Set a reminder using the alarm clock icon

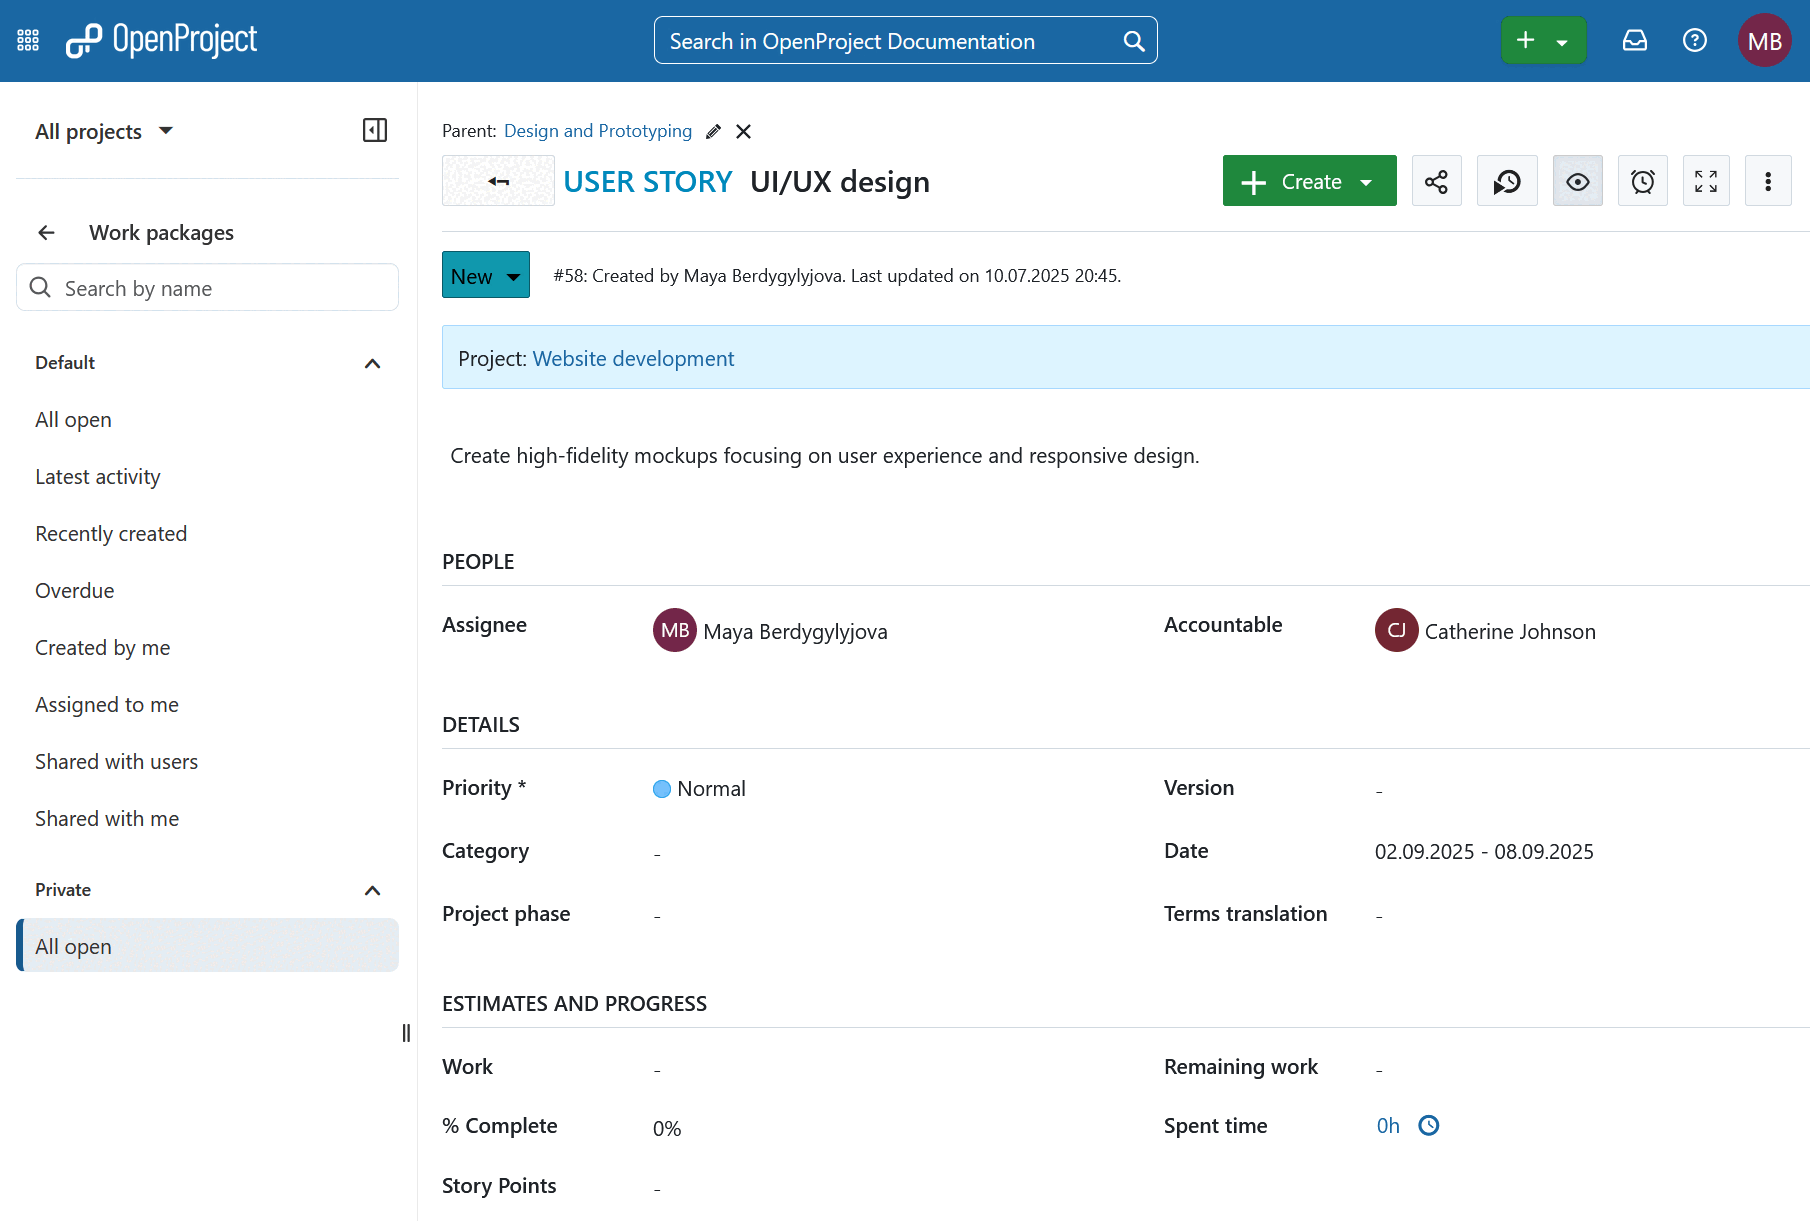pos(1642,181)
